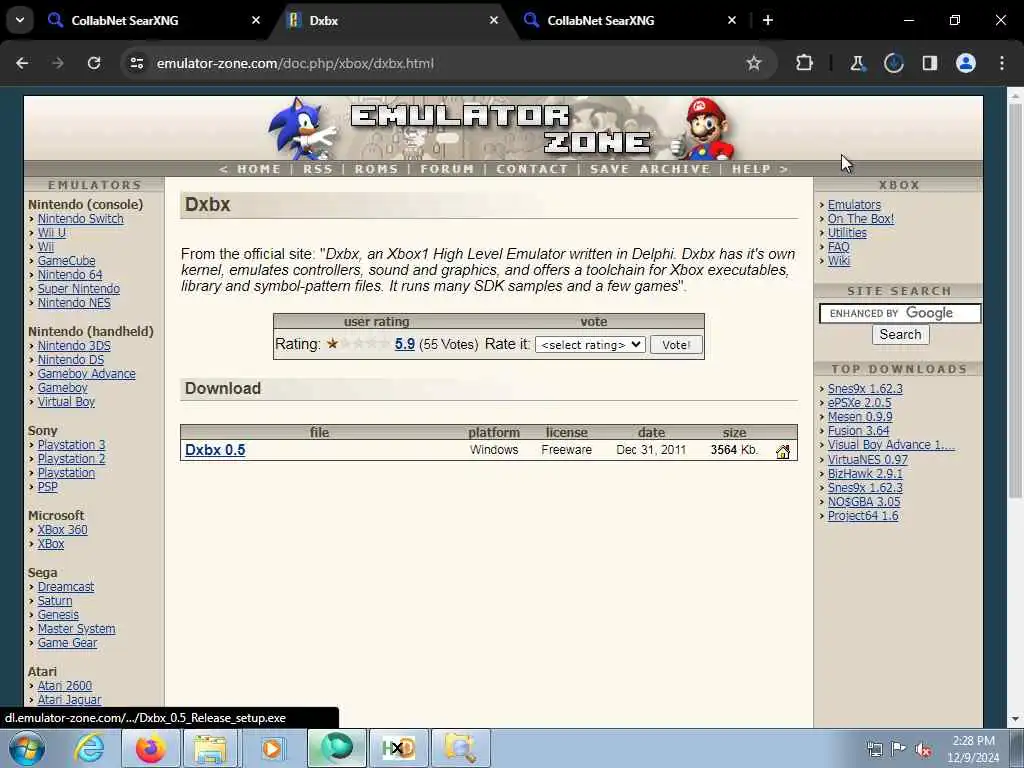Open XBox 360 emulators link
The image size is (1024, 768).
(x=62, y=530)
